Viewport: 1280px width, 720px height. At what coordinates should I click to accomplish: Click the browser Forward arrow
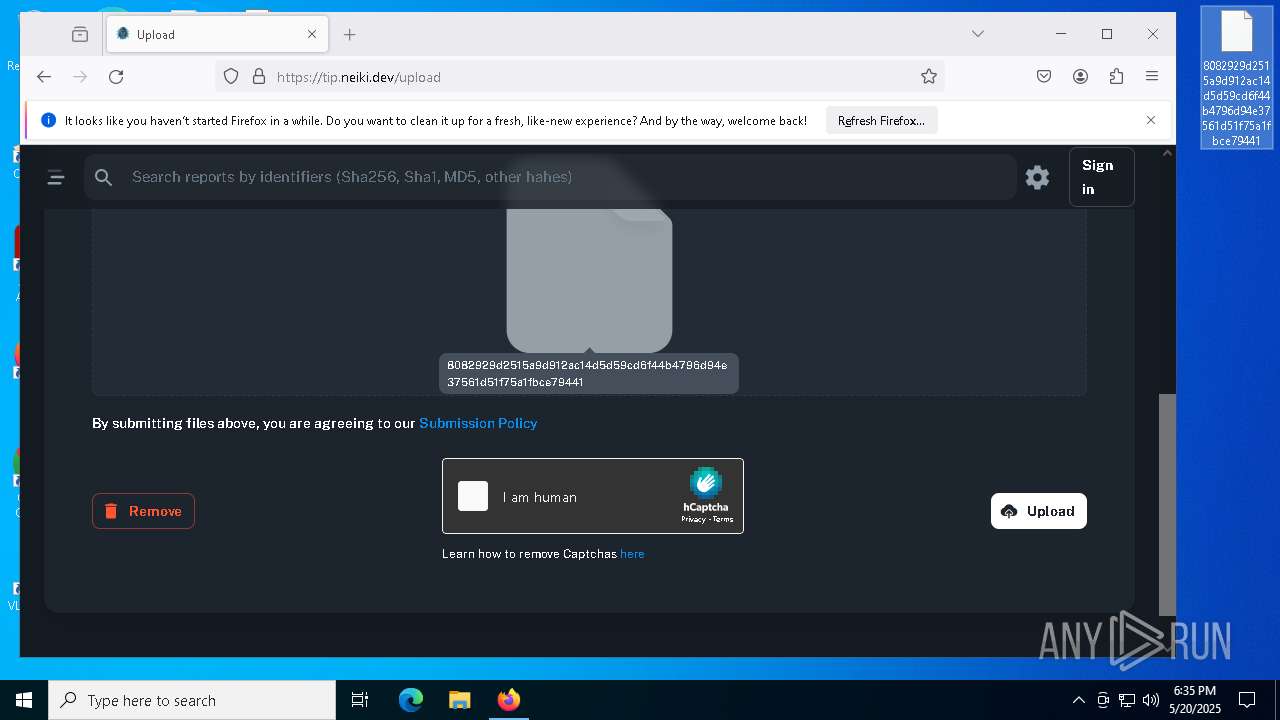80,77
